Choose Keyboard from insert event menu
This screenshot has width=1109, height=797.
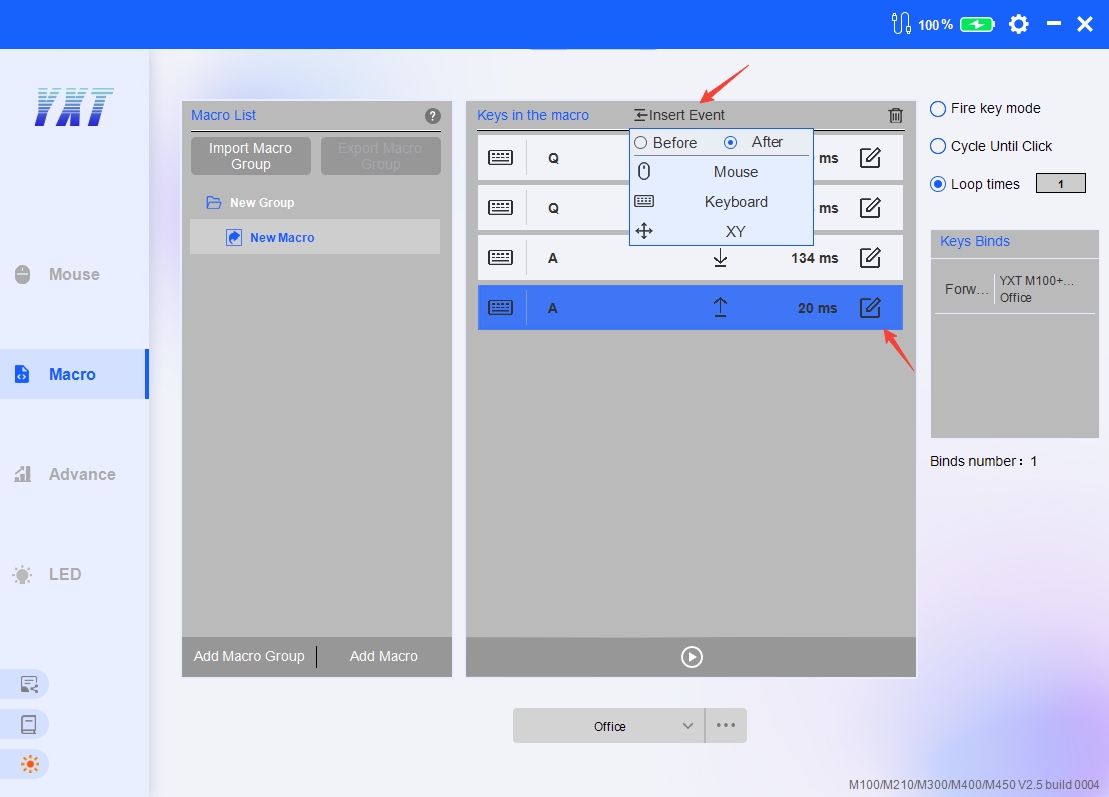[x=735, y=202]
